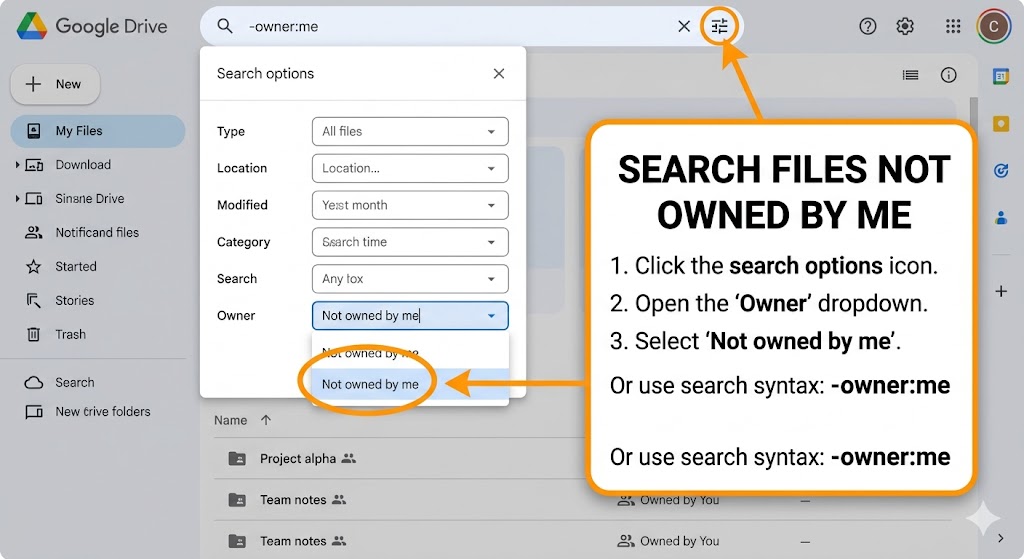Screen dimensions: 1024x559
Task: Open Download in the sidebar
Action: (x=83, y=165)
